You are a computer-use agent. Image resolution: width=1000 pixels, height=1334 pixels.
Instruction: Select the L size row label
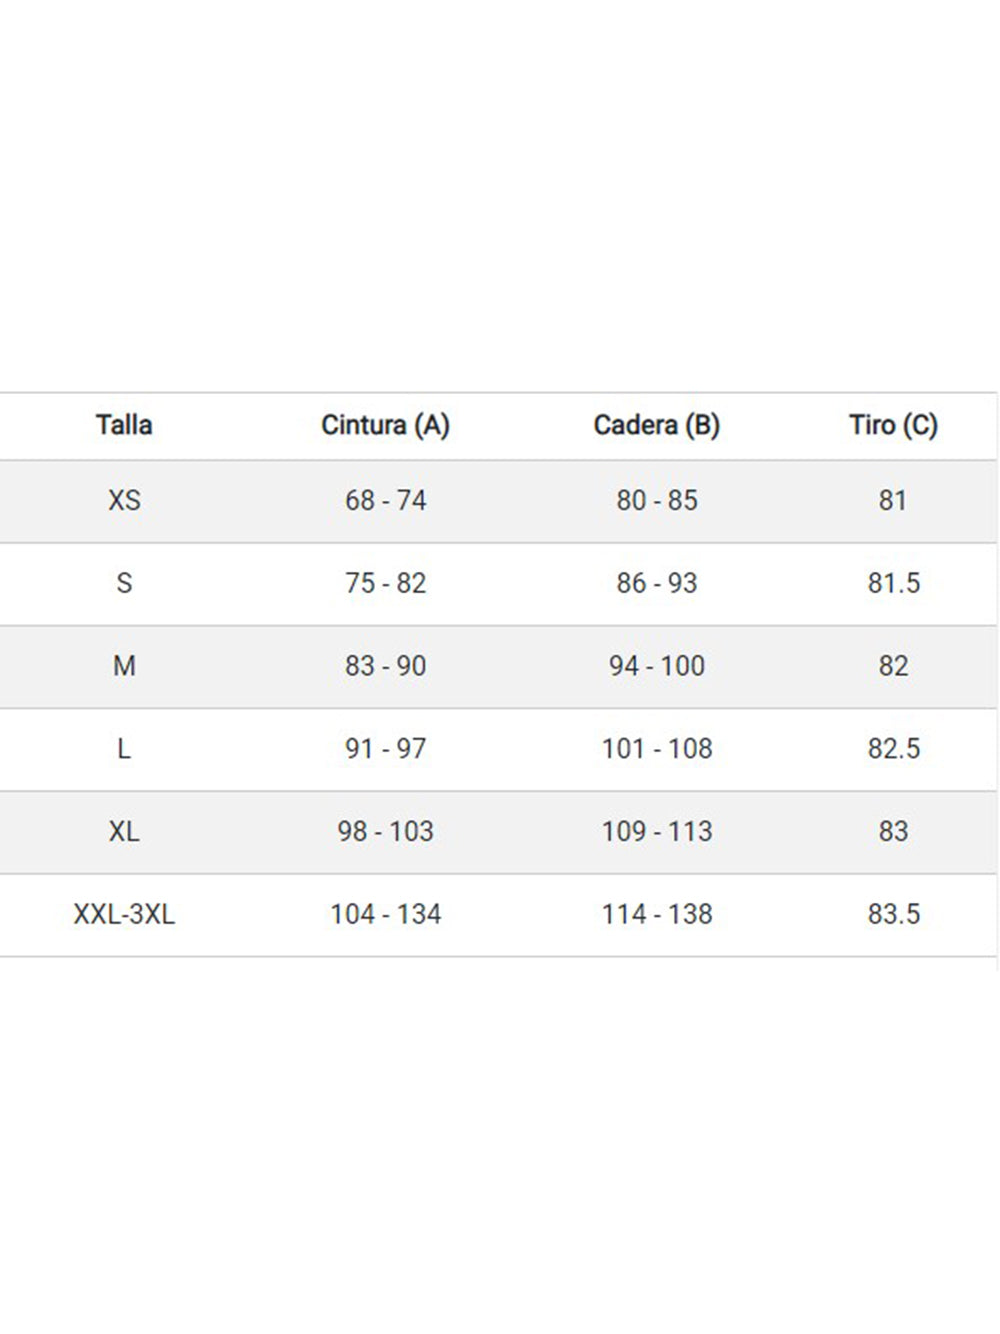pos(124,749)
